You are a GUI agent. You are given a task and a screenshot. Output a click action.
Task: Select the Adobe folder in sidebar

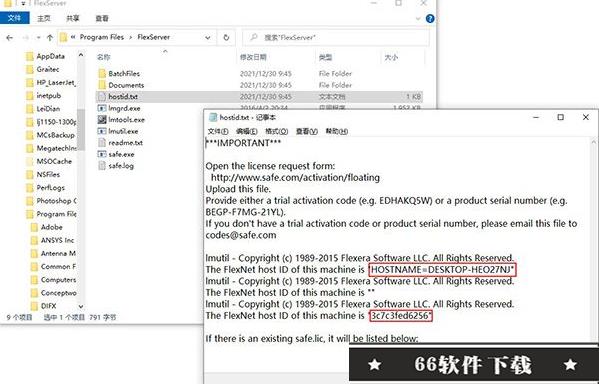click(52, 227)
